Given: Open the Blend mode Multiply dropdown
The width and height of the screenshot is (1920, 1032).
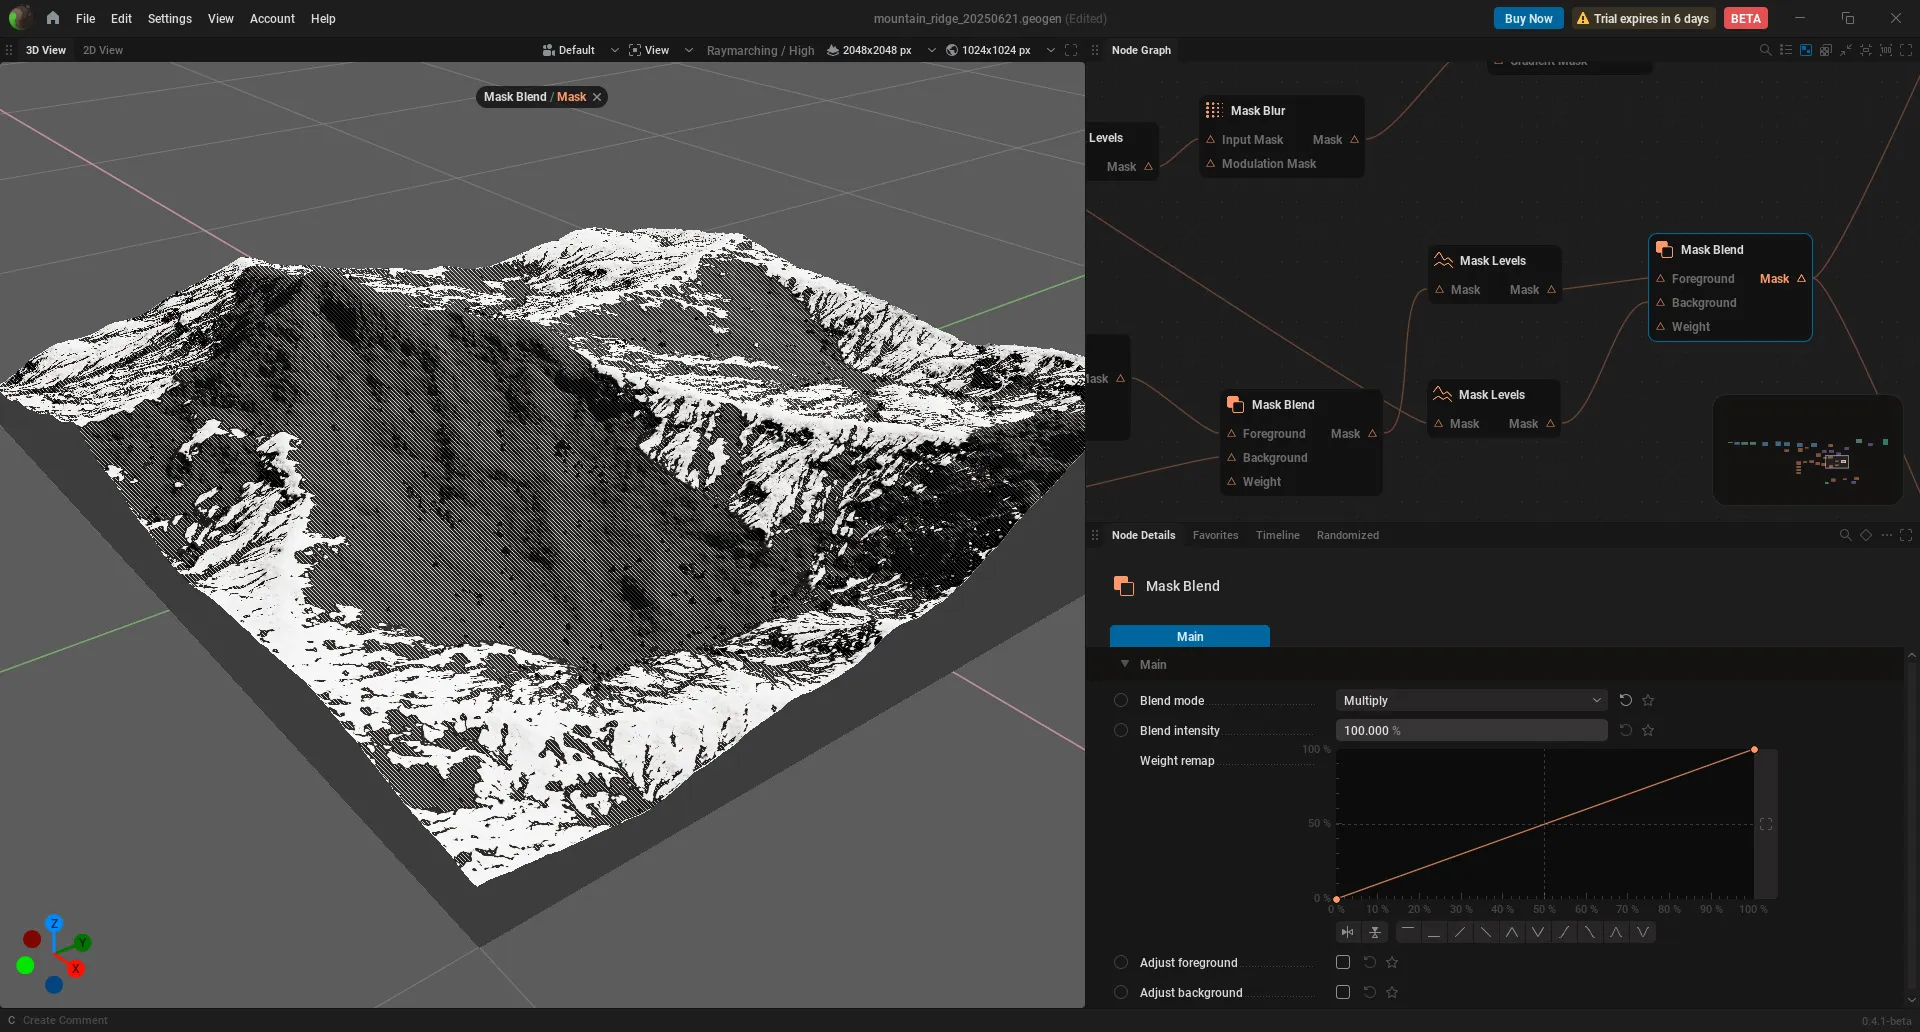Looking at the screenshot, I should coord(1471,700).
